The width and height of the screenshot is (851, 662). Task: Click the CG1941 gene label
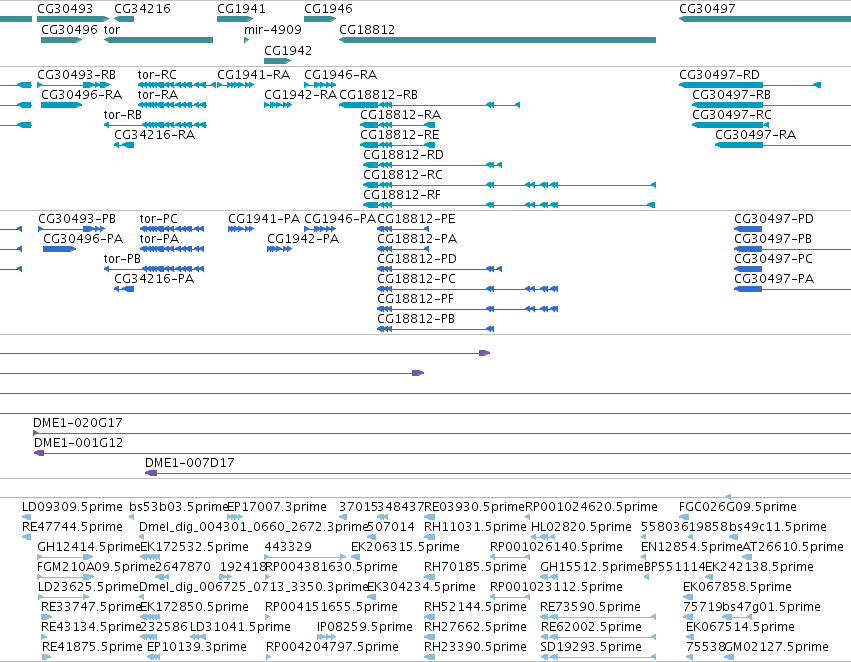(x=242, y=9)
